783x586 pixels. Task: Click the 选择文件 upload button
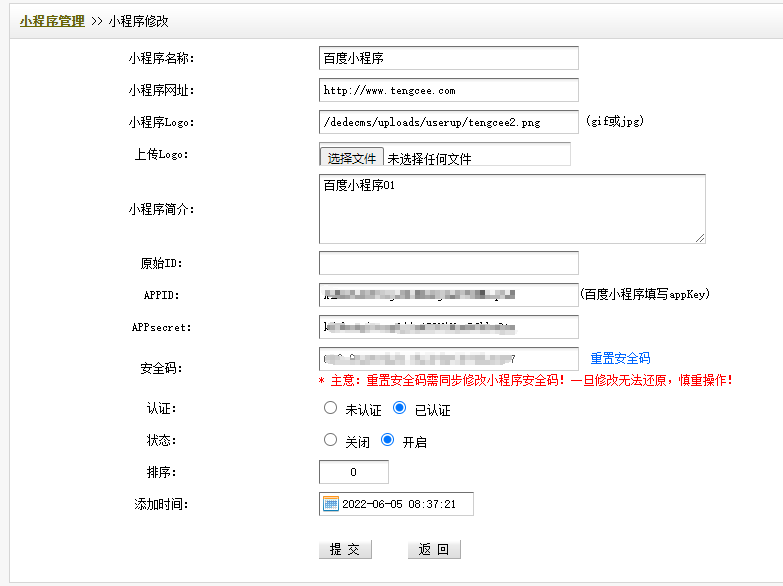tap(352, 158)
